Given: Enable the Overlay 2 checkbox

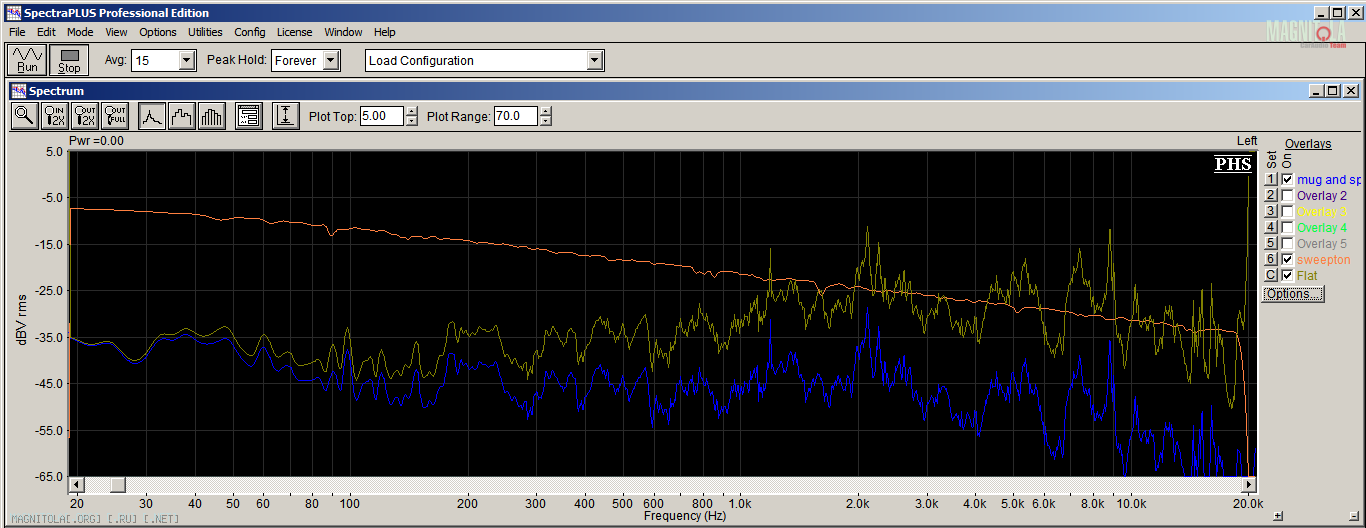Looking at the screenshot, I should (1287, 196).
